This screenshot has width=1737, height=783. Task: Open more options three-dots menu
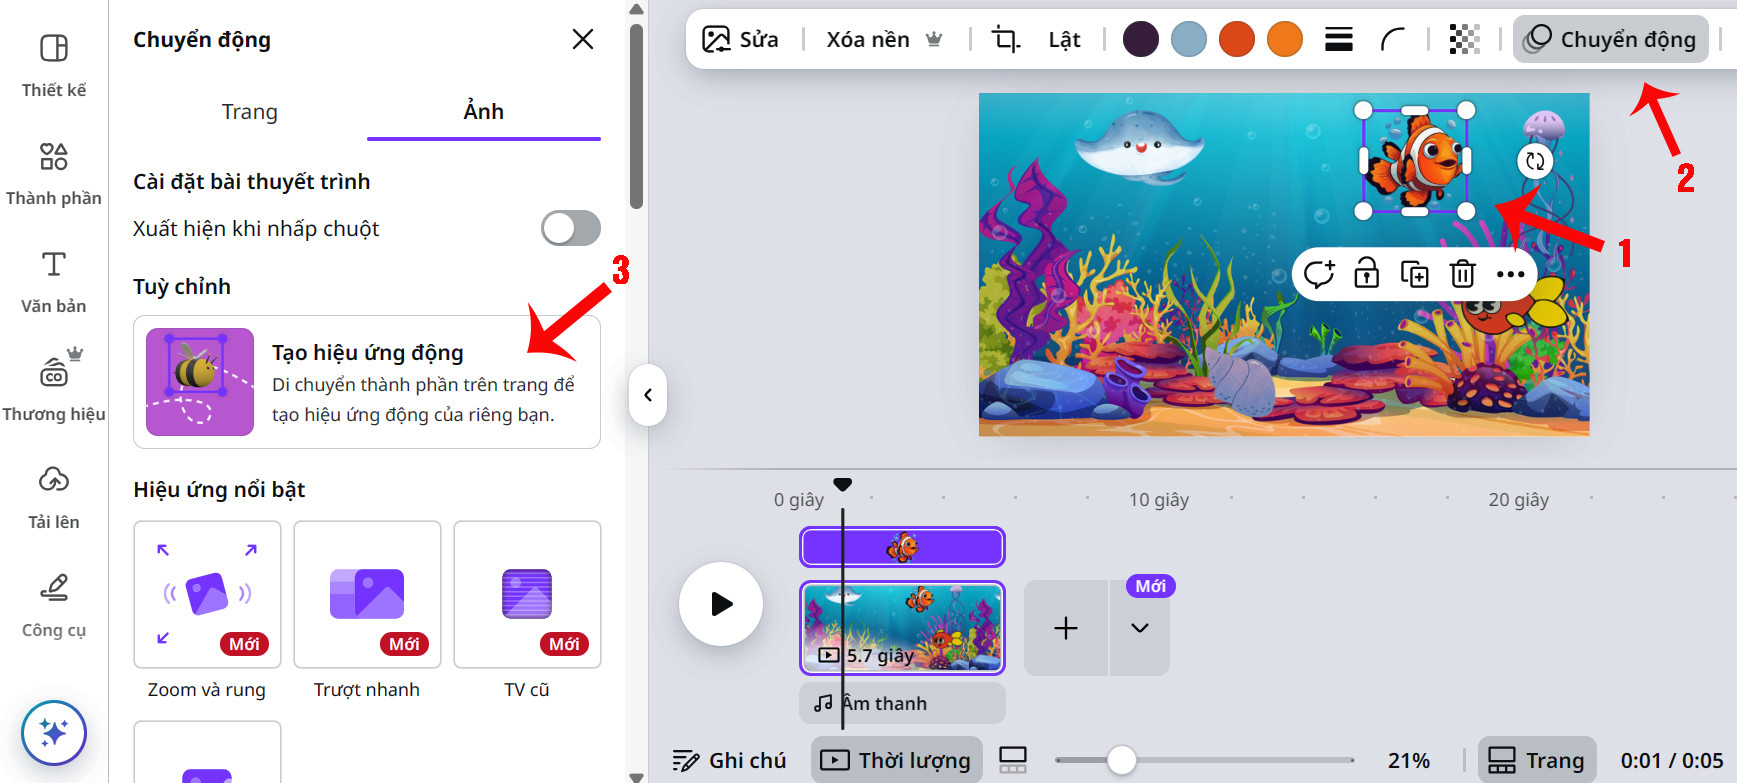coord(1510,273)
